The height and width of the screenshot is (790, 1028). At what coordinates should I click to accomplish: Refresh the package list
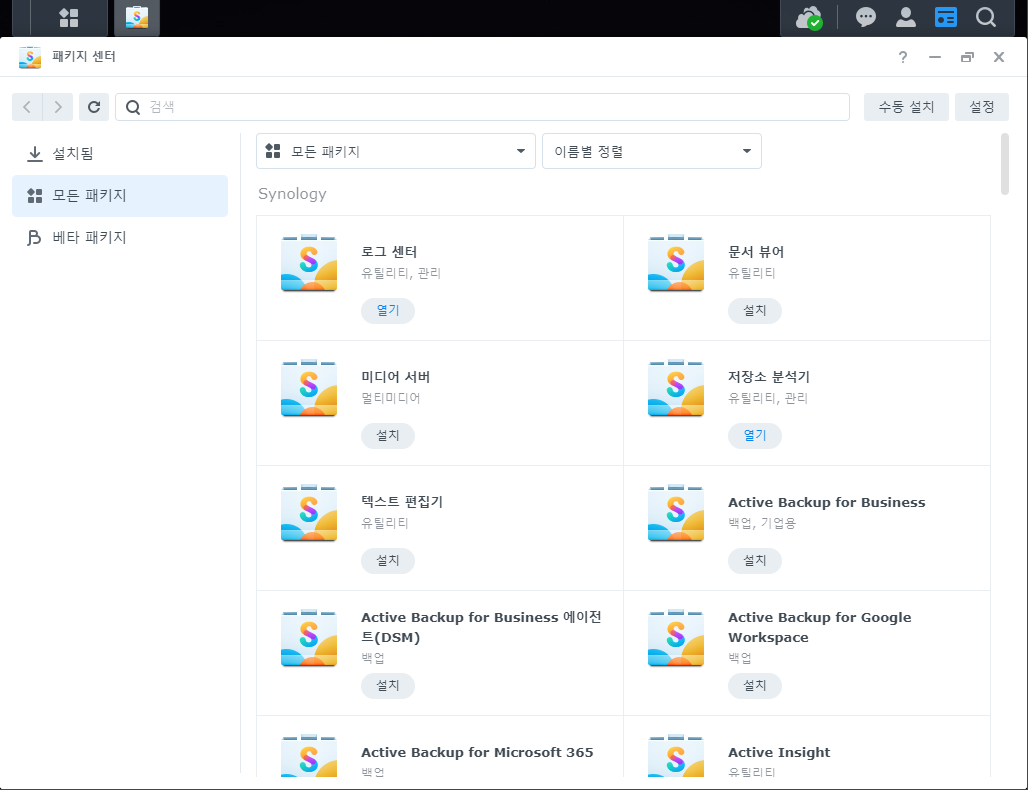click(x=94, y=107)
